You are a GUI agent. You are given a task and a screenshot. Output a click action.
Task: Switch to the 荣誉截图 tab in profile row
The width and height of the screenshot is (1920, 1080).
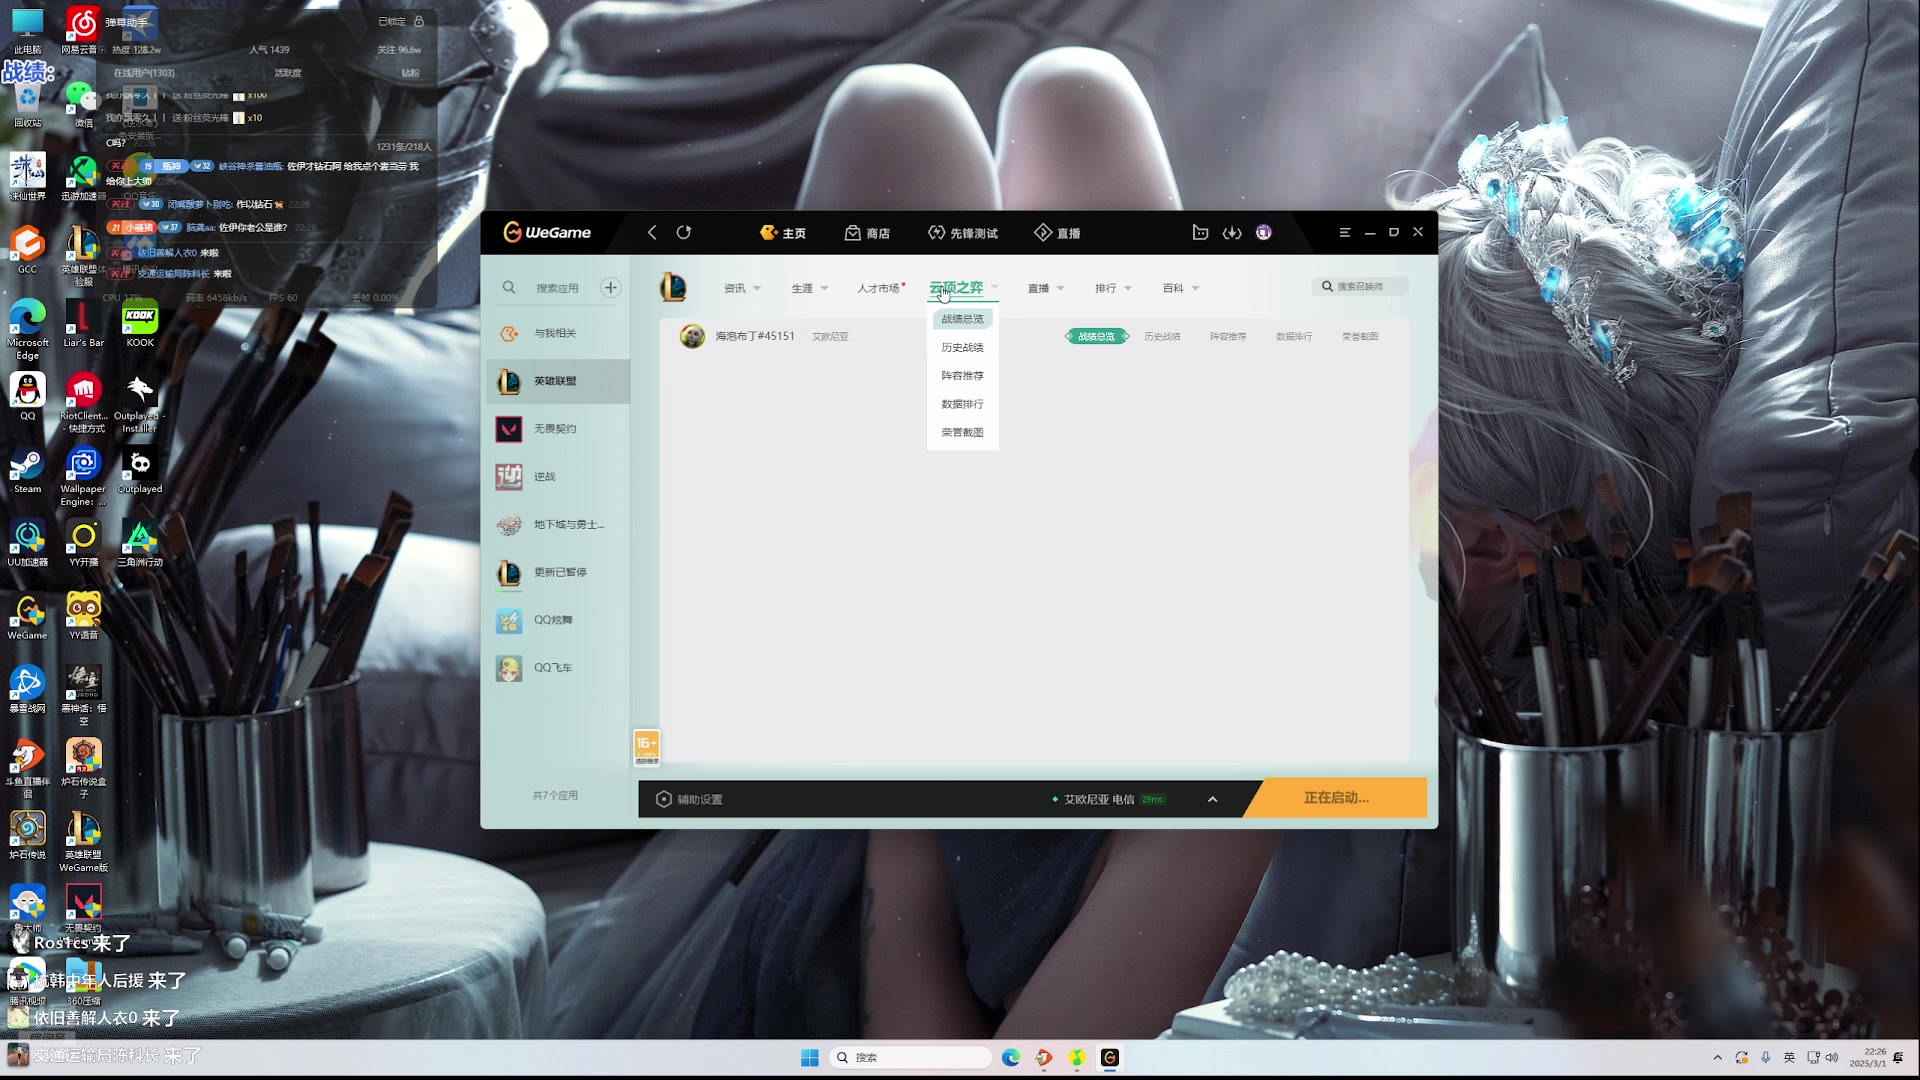[x=1360, y=336]
